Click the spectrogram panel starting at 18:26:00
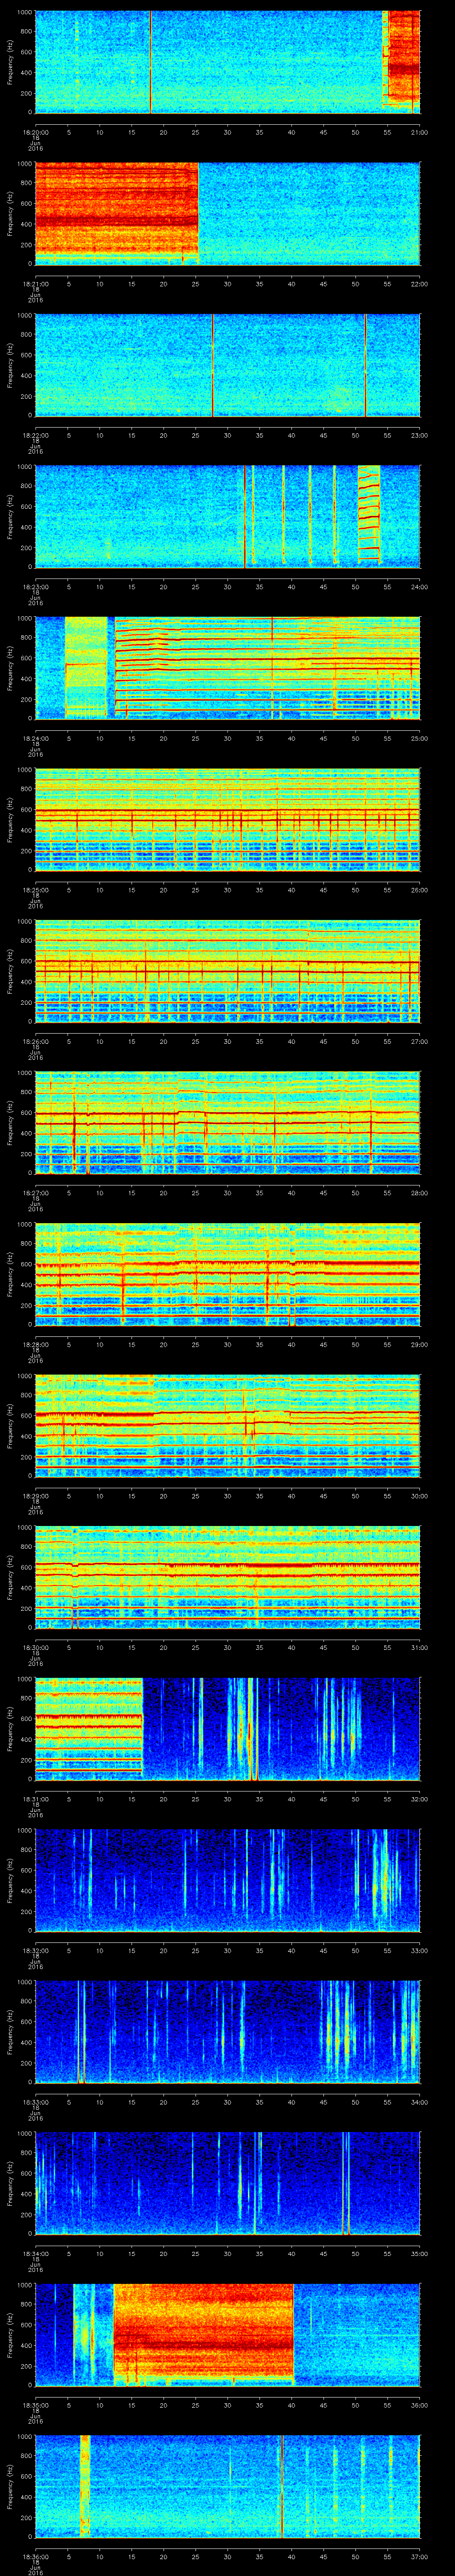The image size is (455, 2576). coord(227,971)
